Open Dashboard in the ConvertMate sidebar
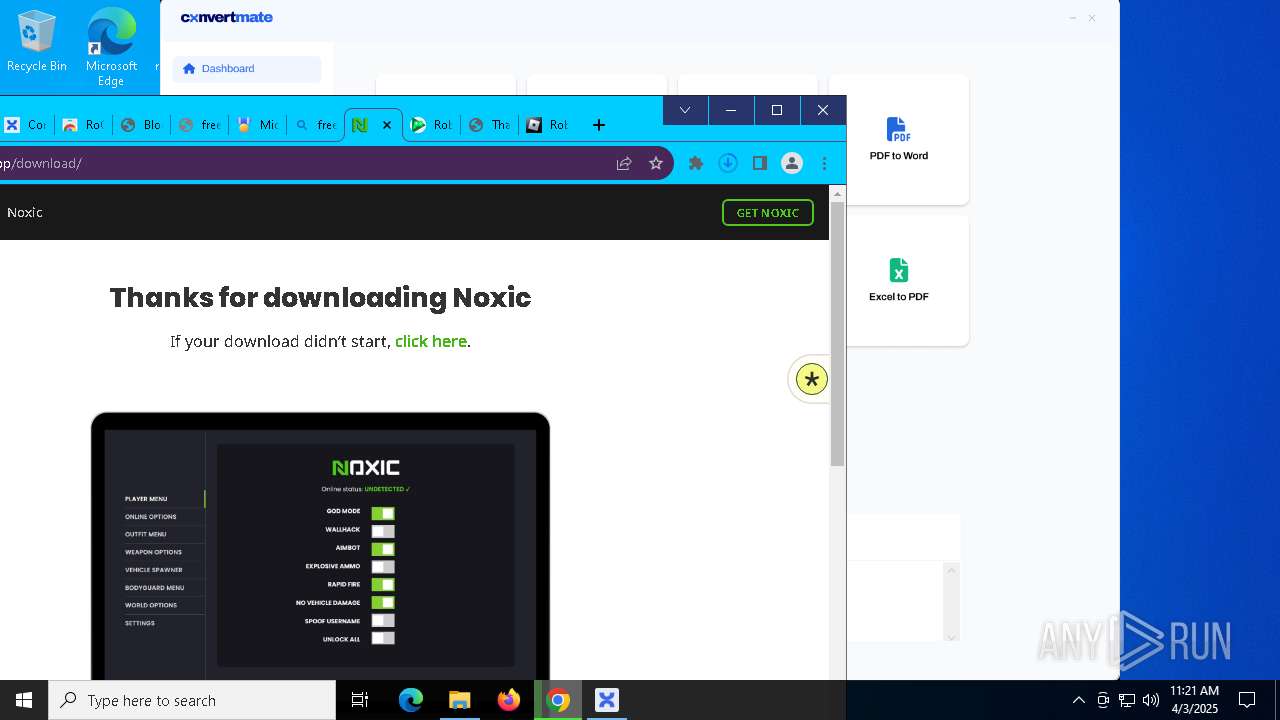 coord(247,68)
